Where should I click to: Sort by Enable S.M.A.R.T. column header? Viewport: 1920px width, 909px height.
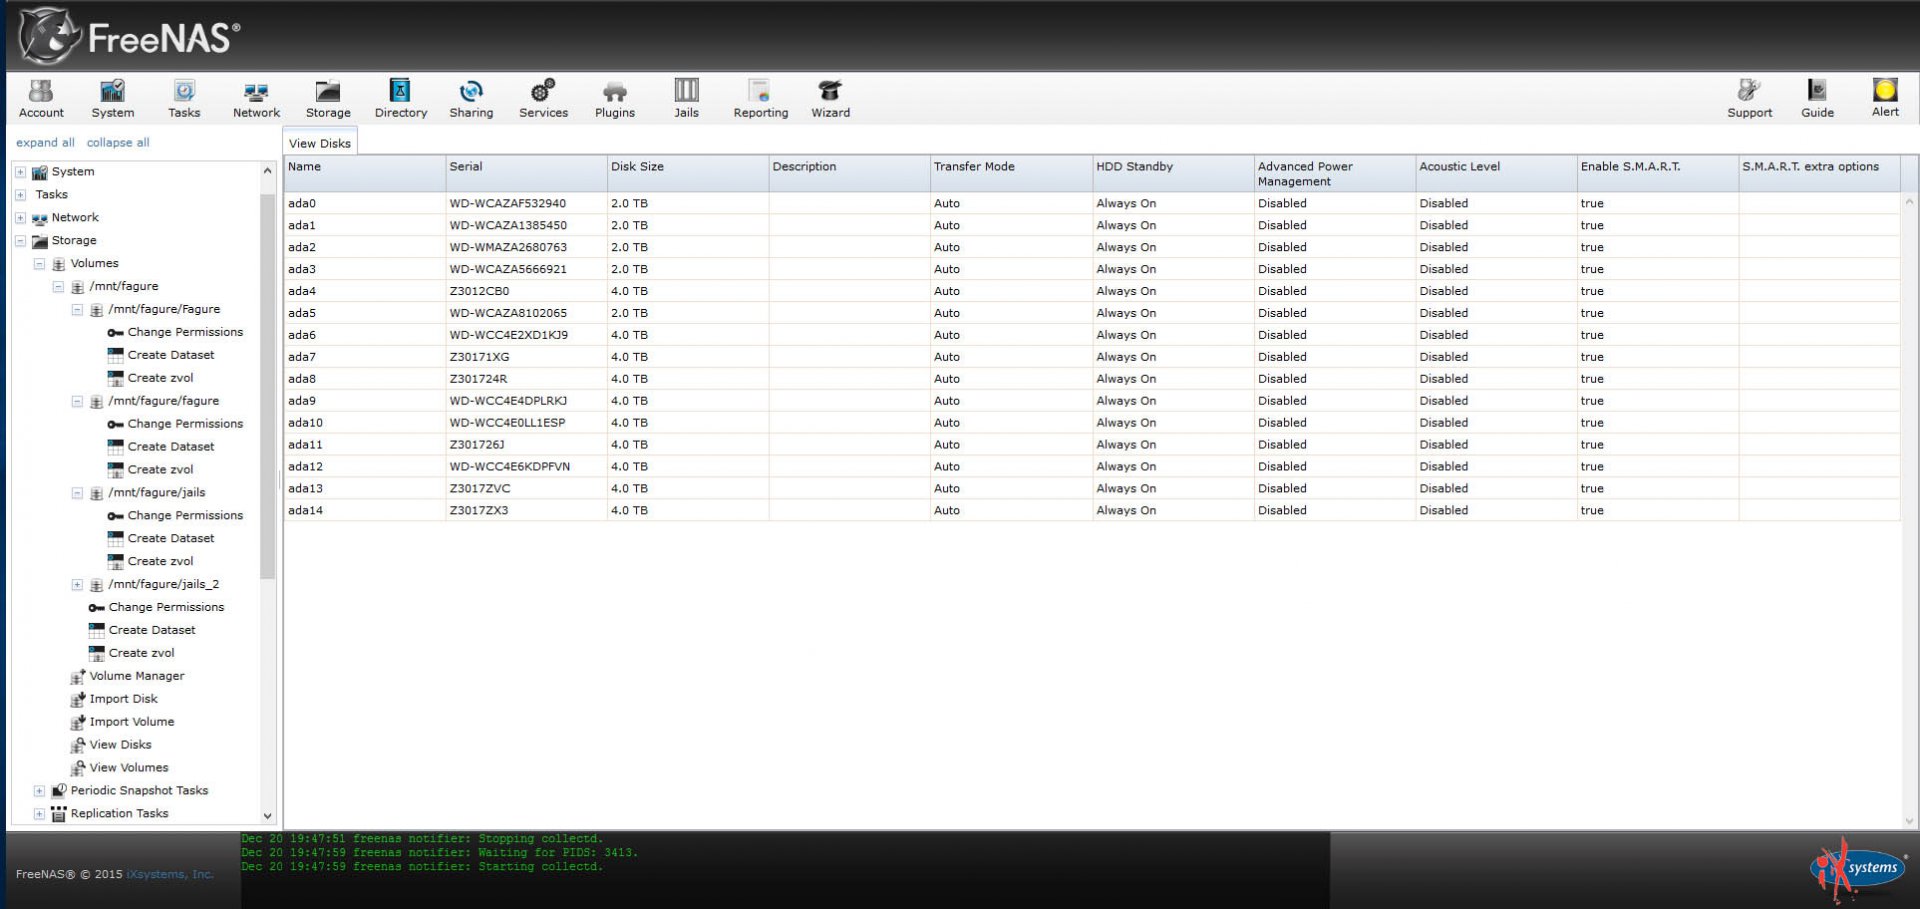click(x=1658, y=173)
